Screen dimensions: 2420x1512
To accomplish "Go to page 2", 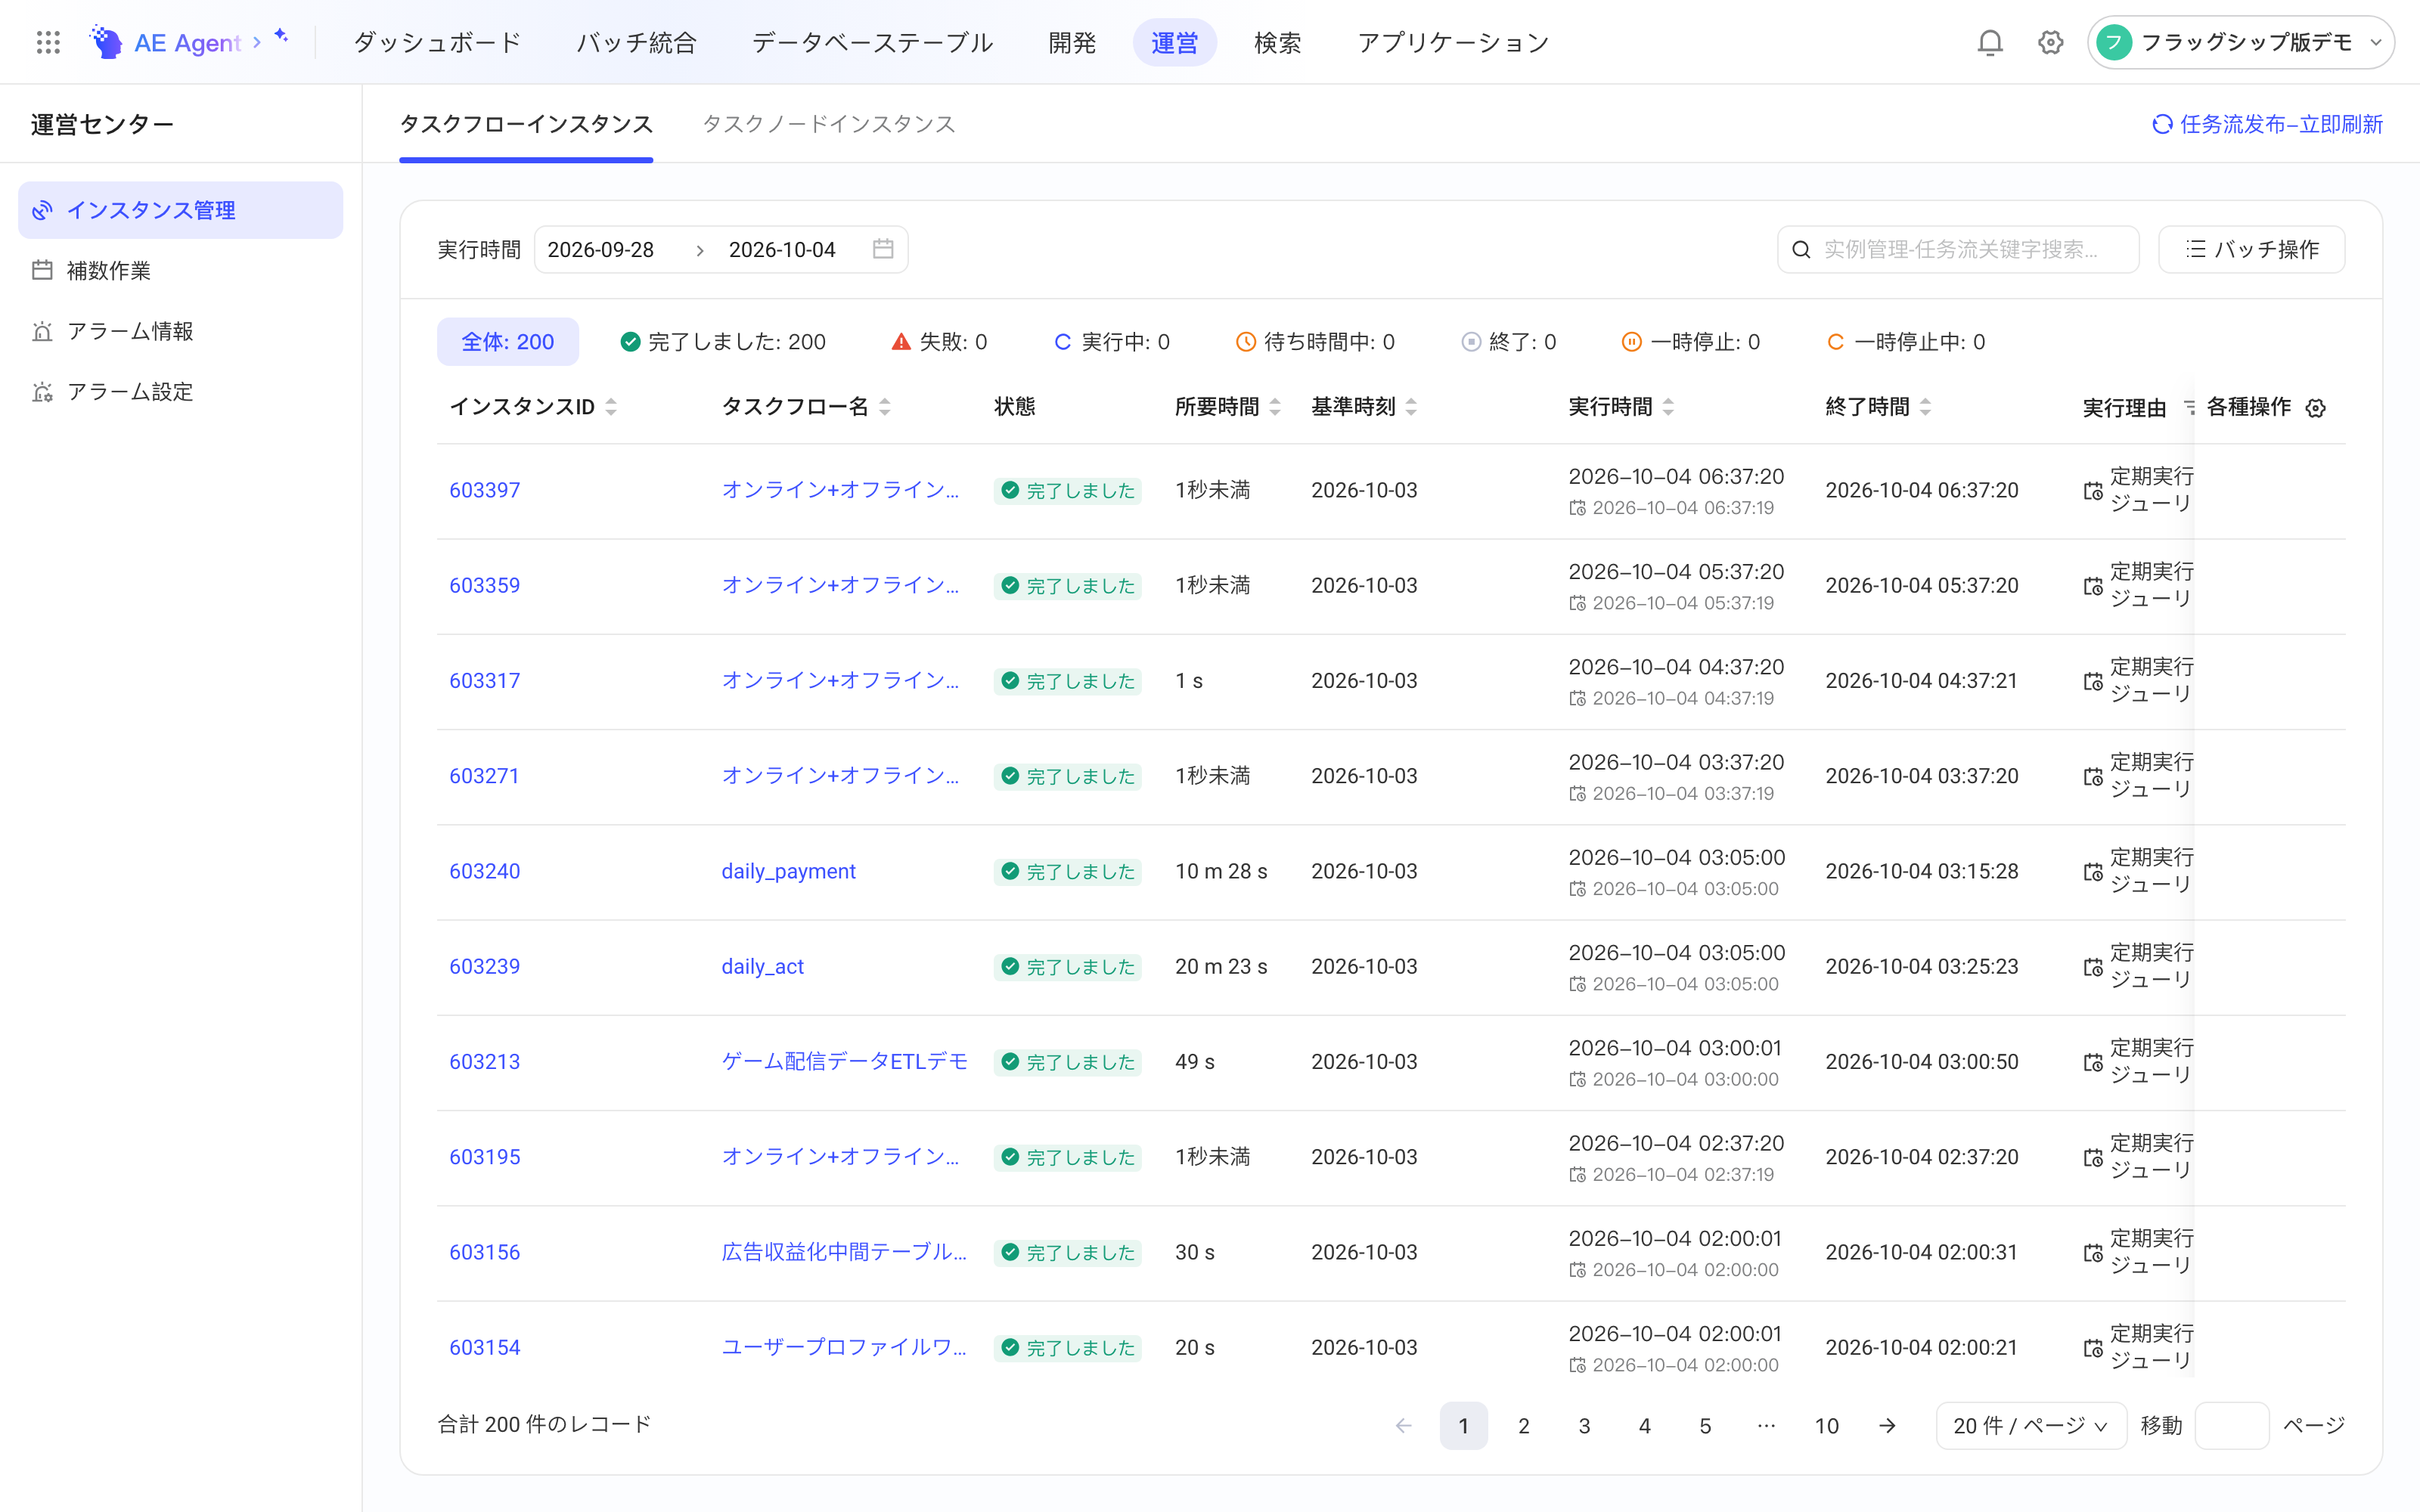I will [1524, 1425].
